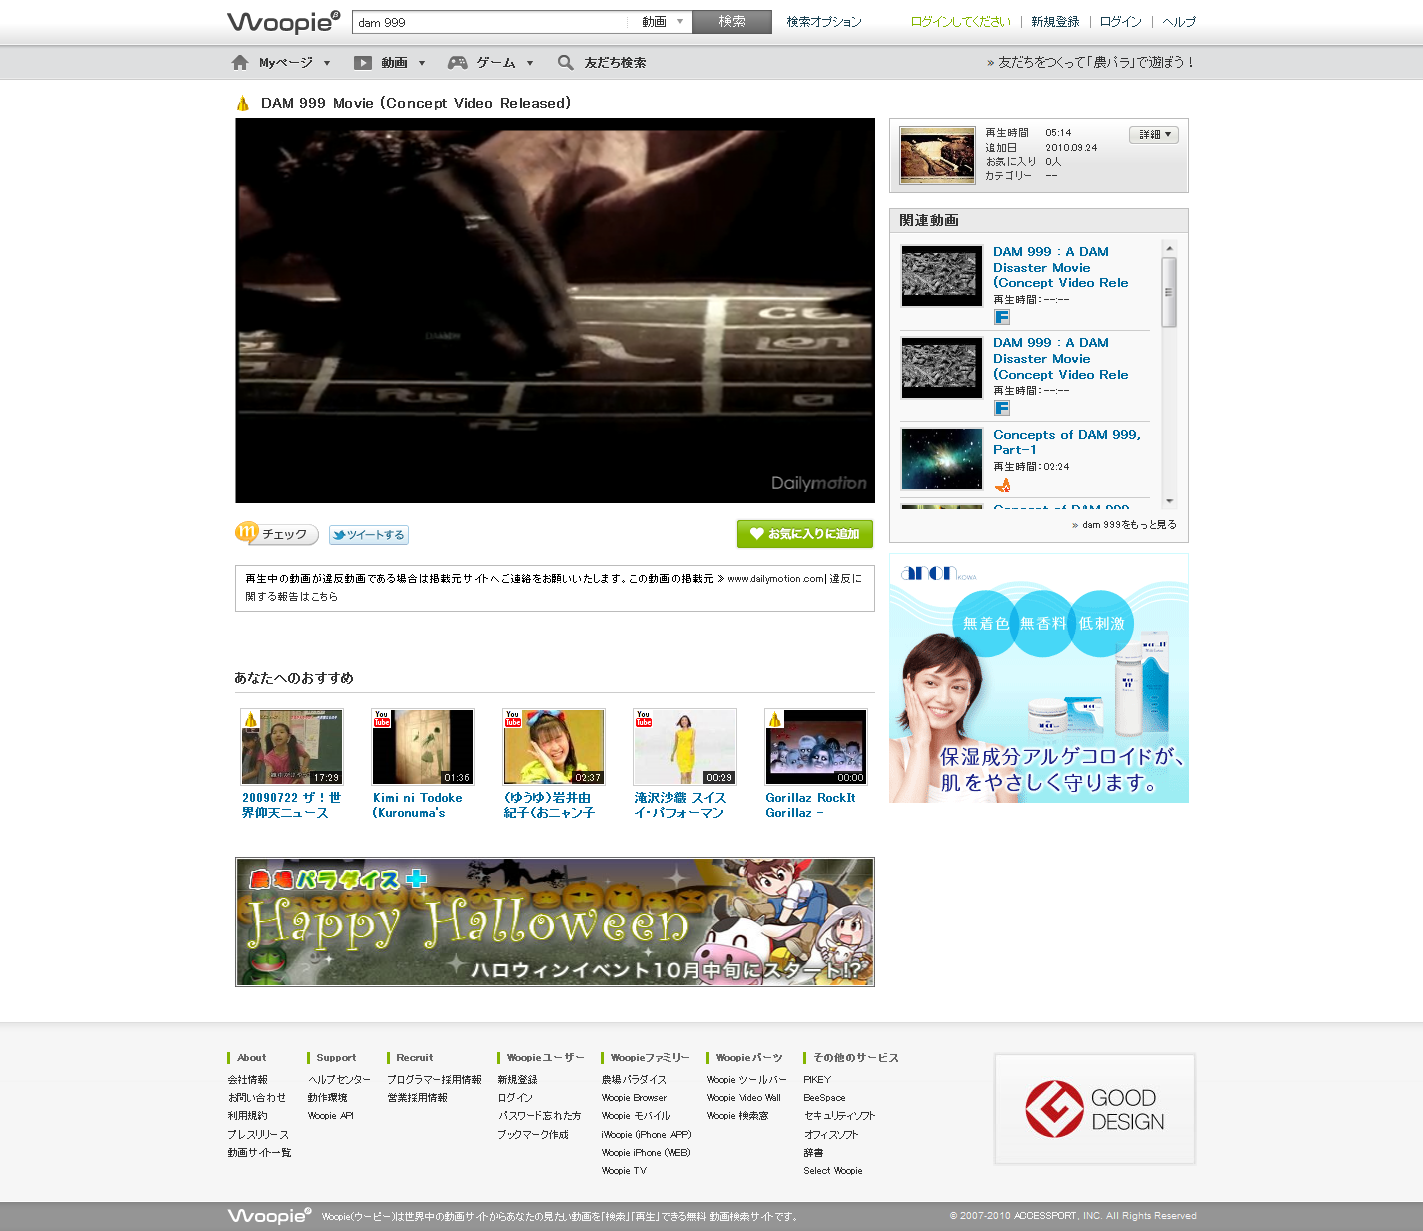The height and width of the screenshot is (1231, 1423).
Task: Click the video icon beside 動画 menu
Action: [363, 63]
